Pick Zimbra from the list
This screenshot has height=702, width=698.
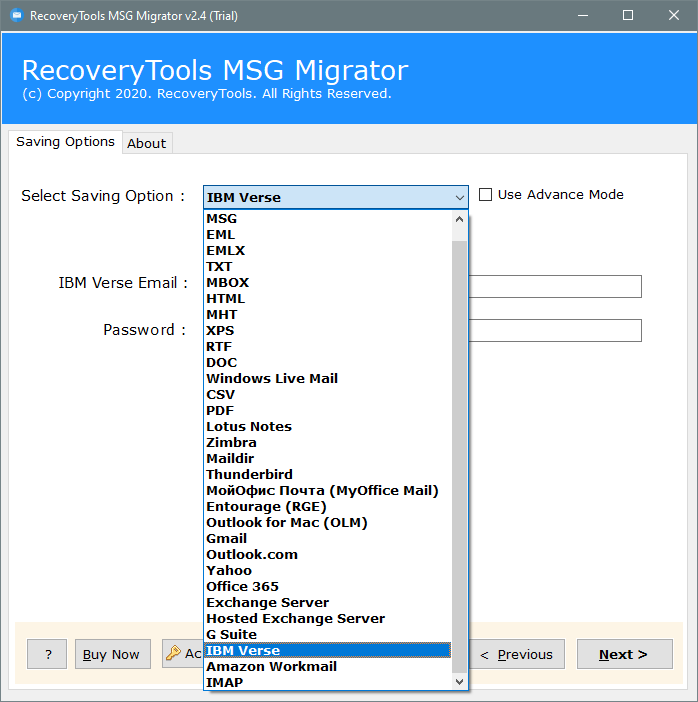(x=328, y=442)
